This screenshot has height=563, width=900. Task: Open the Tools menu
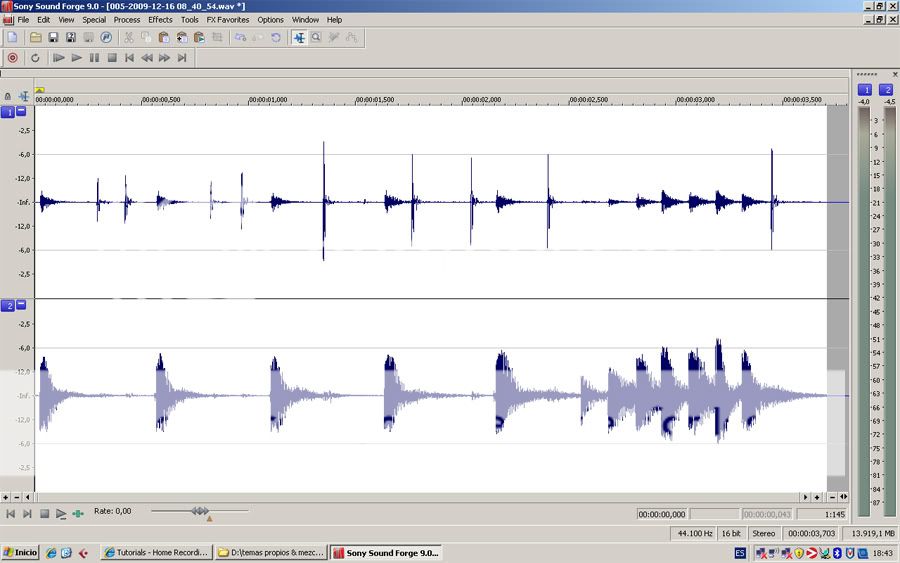tap(189, 20)
